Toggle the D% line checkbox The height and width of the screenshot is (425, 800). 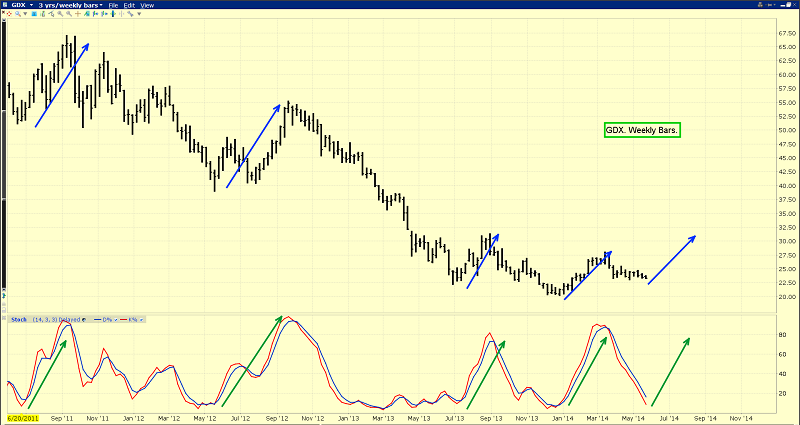115,319
